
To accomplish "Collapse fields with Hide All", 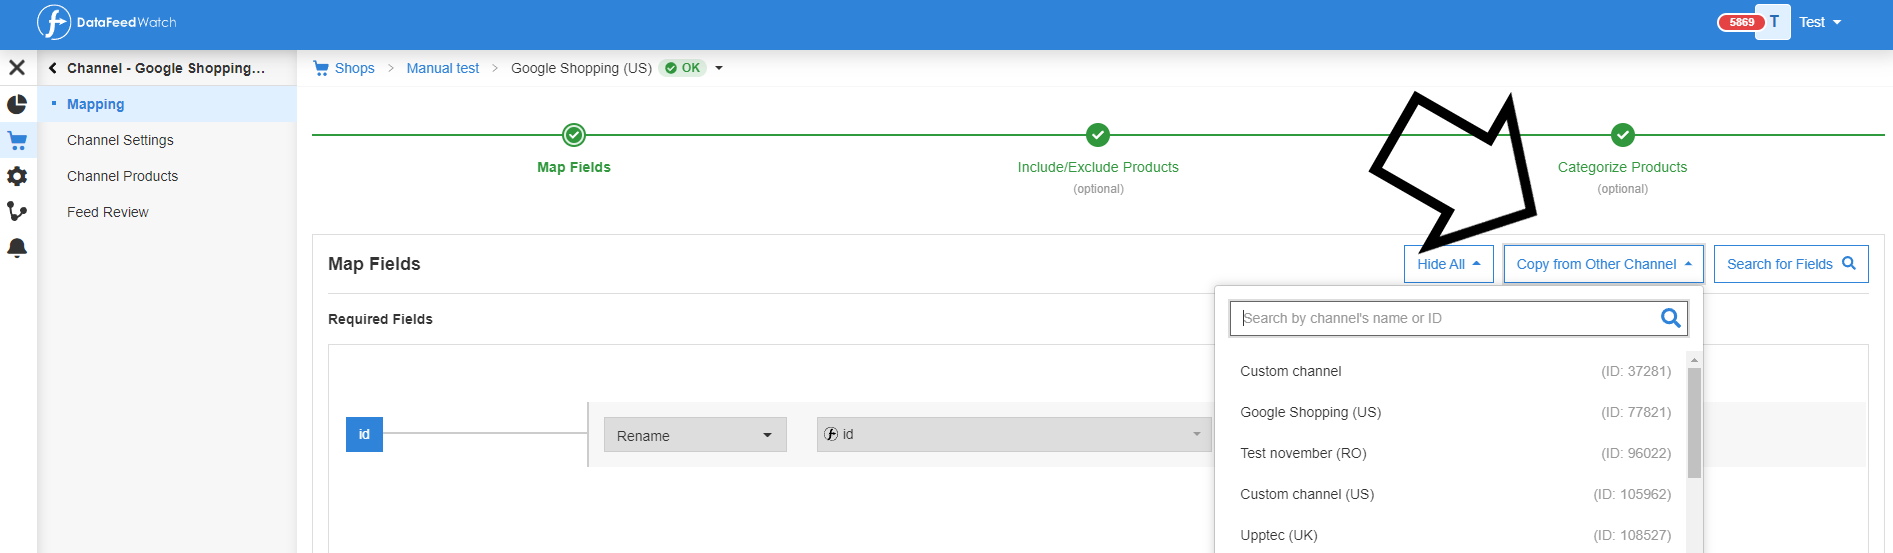I will click(x=1448, y=264).
